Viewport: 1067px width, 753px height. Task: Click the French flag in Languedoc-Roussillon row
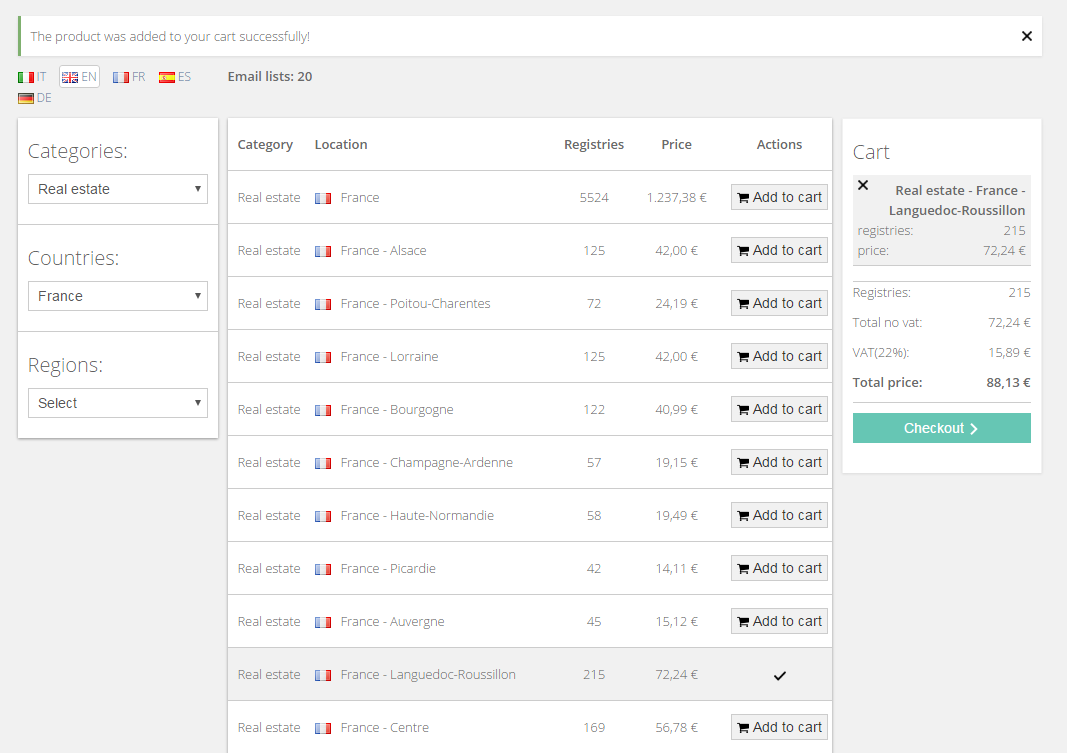pos(323,675)
